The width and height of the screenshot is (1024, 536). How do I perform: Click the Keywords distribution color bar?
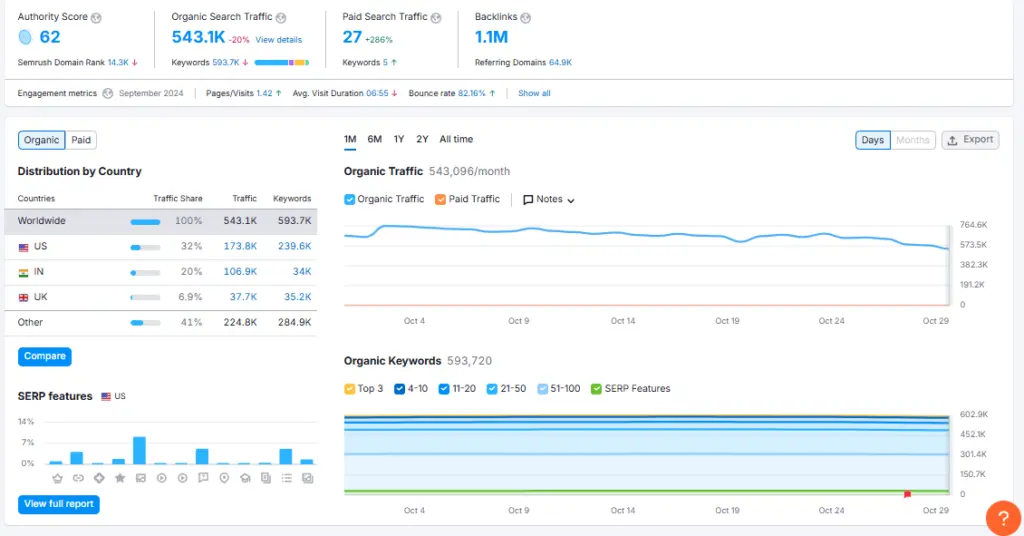point(282,62)
